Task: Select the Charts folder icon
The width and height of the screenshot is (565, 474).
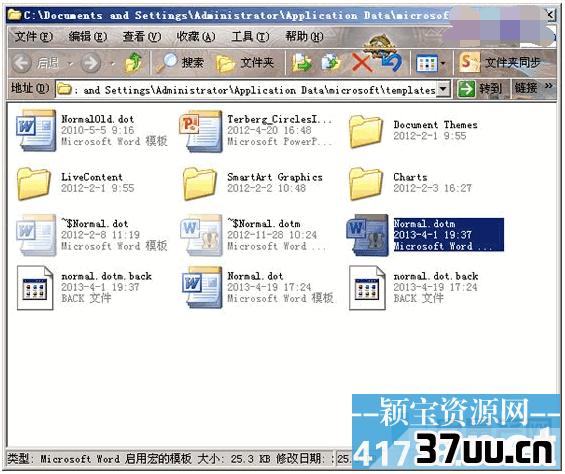Action: pos(366,183)
